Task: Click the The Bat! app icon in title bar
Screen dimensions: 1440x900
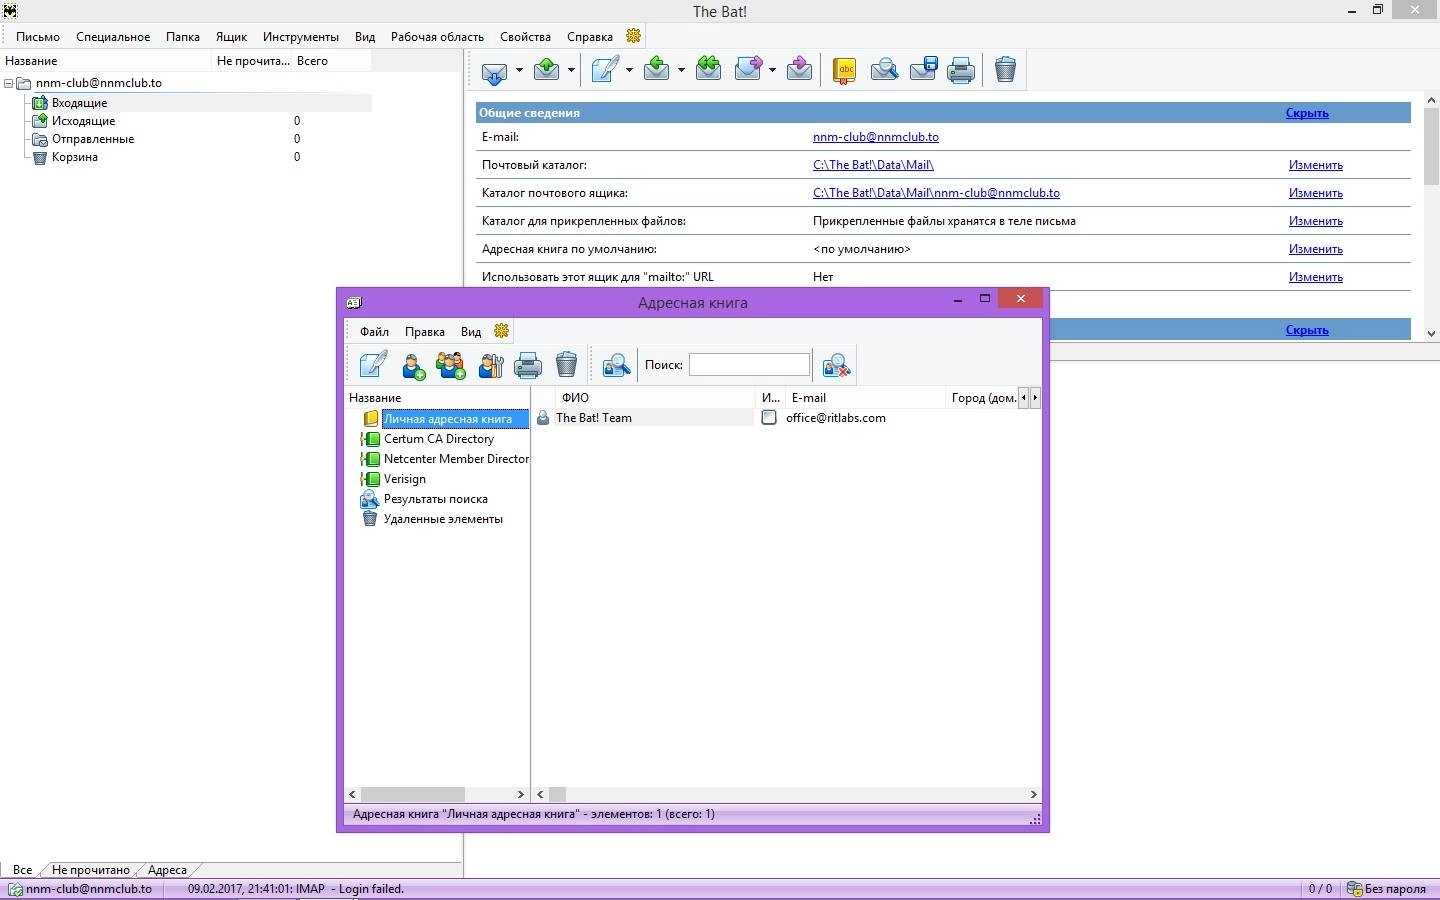Action: click(x=10, y=11)
